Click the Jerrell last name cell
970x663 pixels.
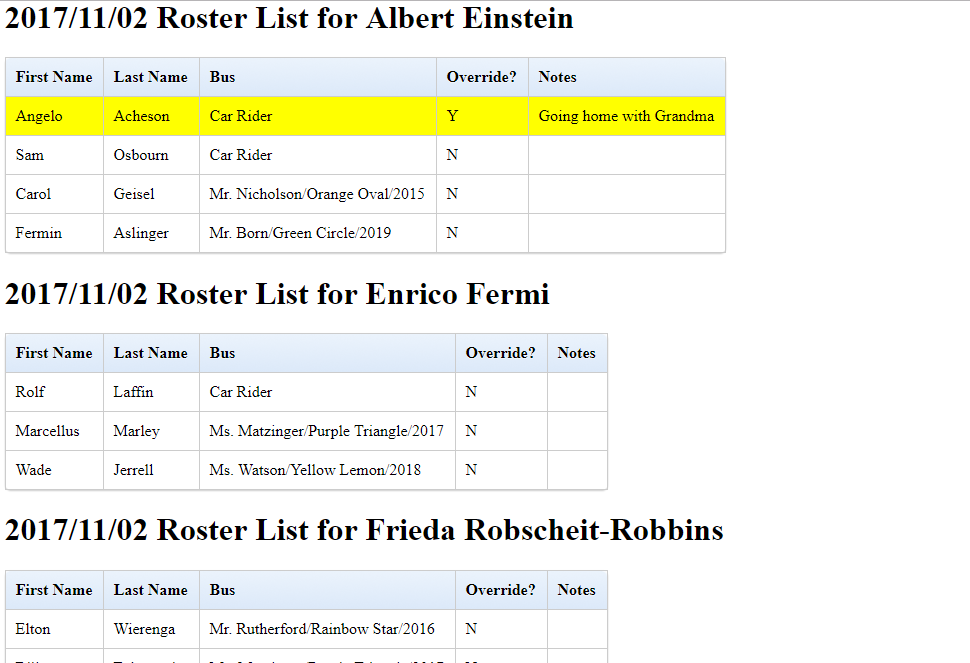(152, 470)
